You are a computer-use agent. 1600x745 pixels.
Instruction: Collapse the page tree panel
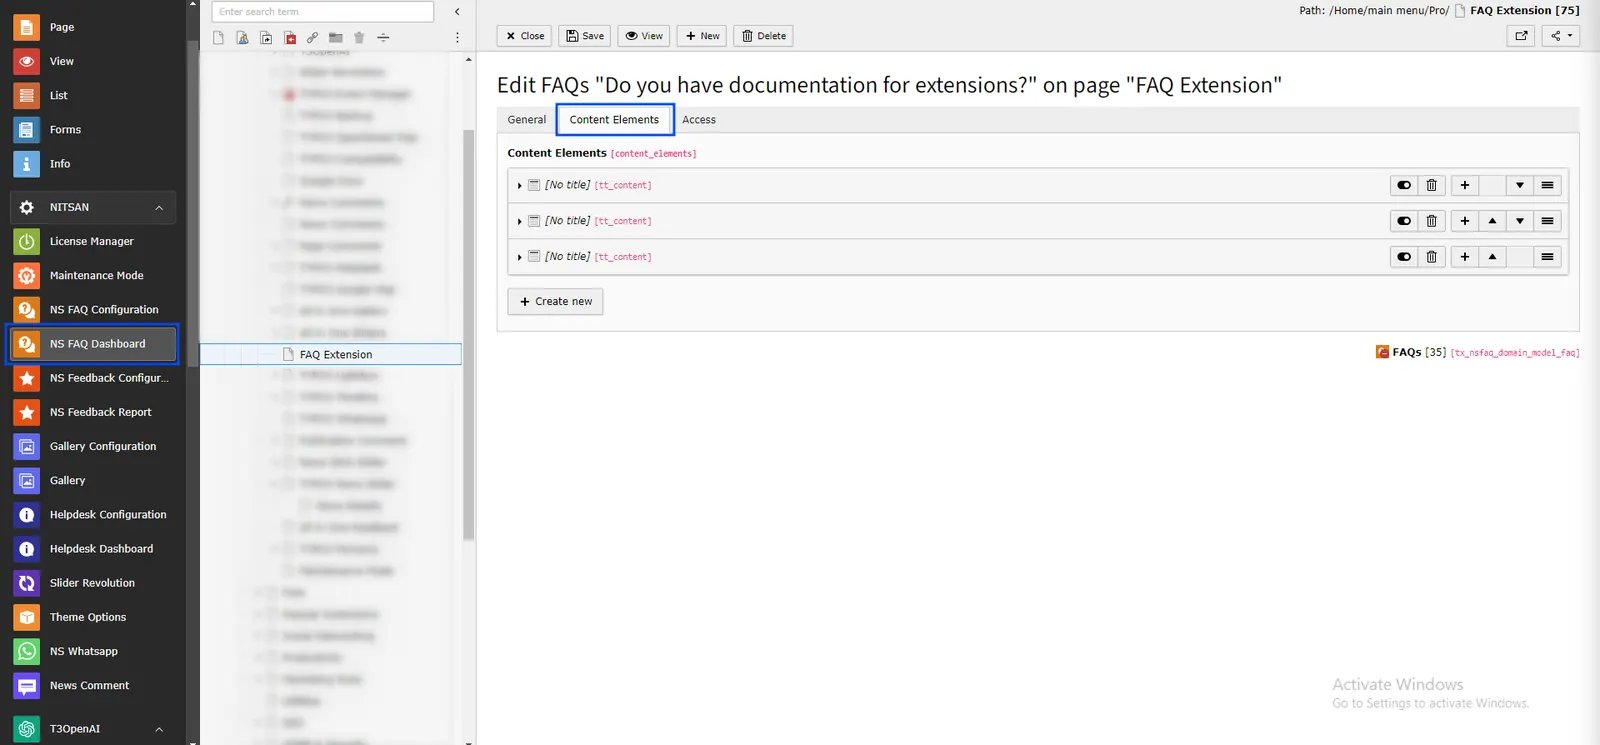(457, 12)
